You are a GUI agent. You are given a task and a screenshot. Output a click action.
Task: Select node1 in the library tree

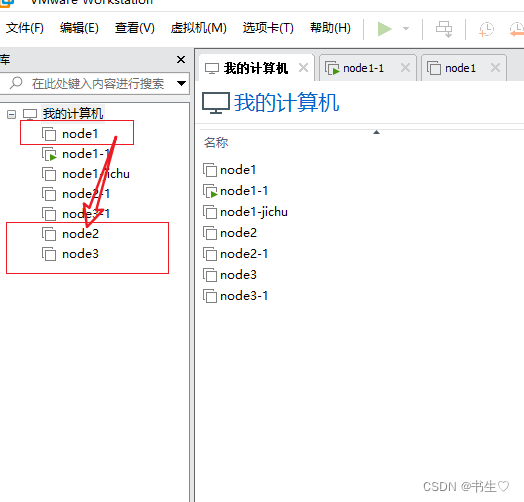[80, 134]
